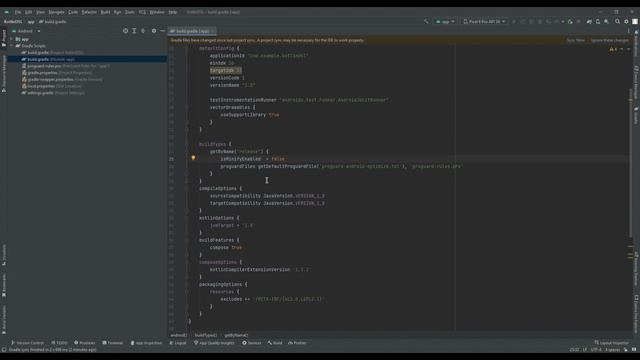Expand the app module tree node
Image resolution: width=640 pixels, height=360 pixels.
point(11,39)
